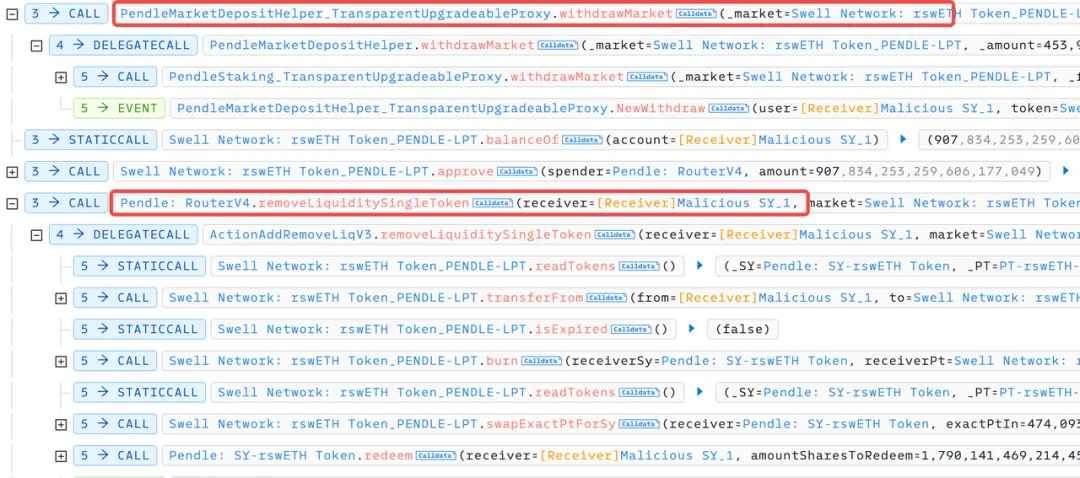The image size is (1080, 478).
Task: Expand the burn call tree node
Action: [61, 361]
